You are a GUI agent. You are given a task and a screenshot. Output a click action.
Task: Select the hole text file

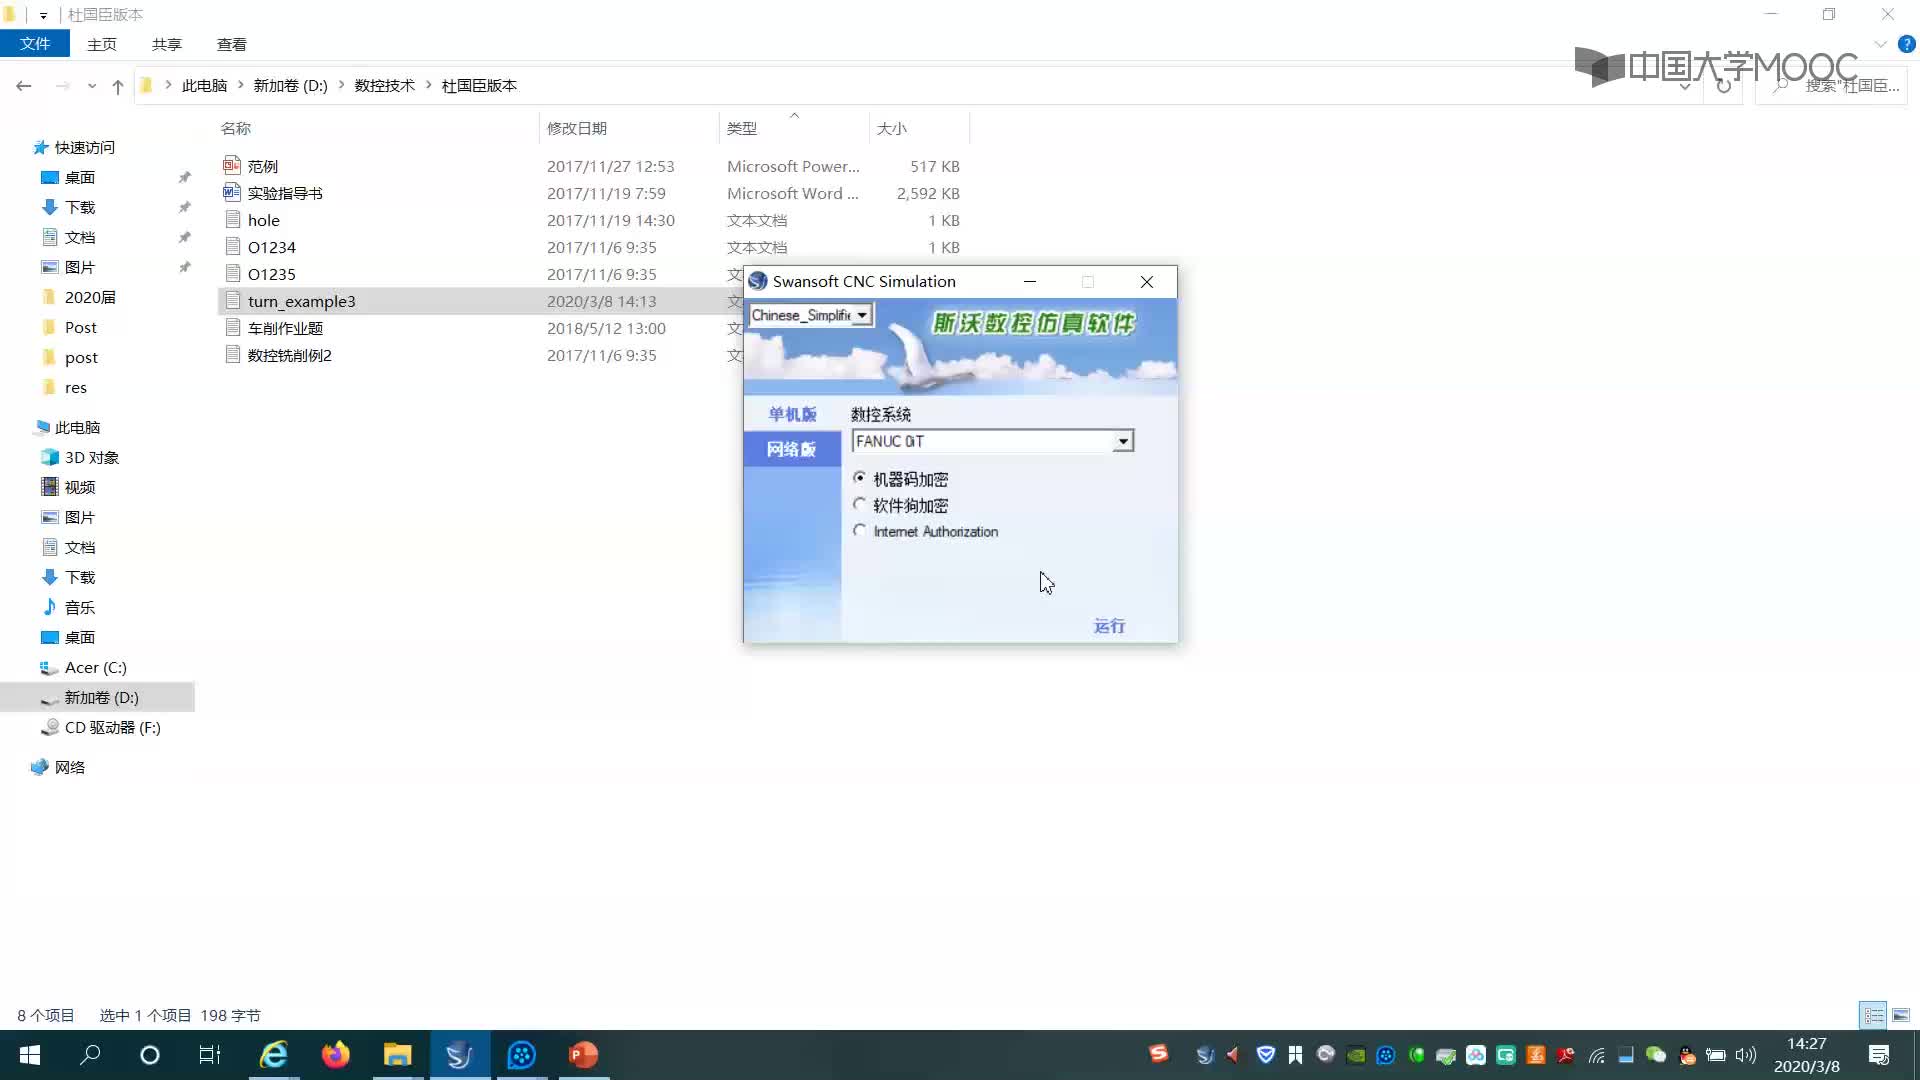[x=264, y=220]
